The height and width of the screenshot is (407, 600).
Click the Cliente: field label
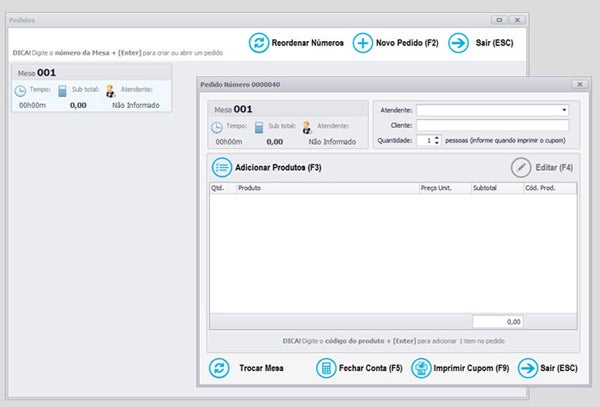tap(401, 125)
